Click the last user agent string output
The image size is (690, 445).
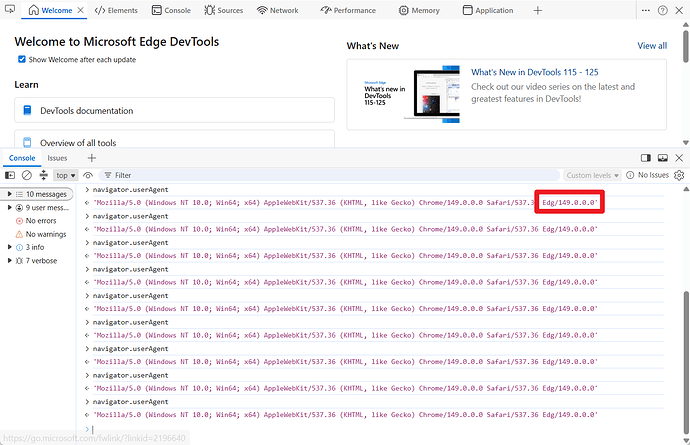coord(345,415)
